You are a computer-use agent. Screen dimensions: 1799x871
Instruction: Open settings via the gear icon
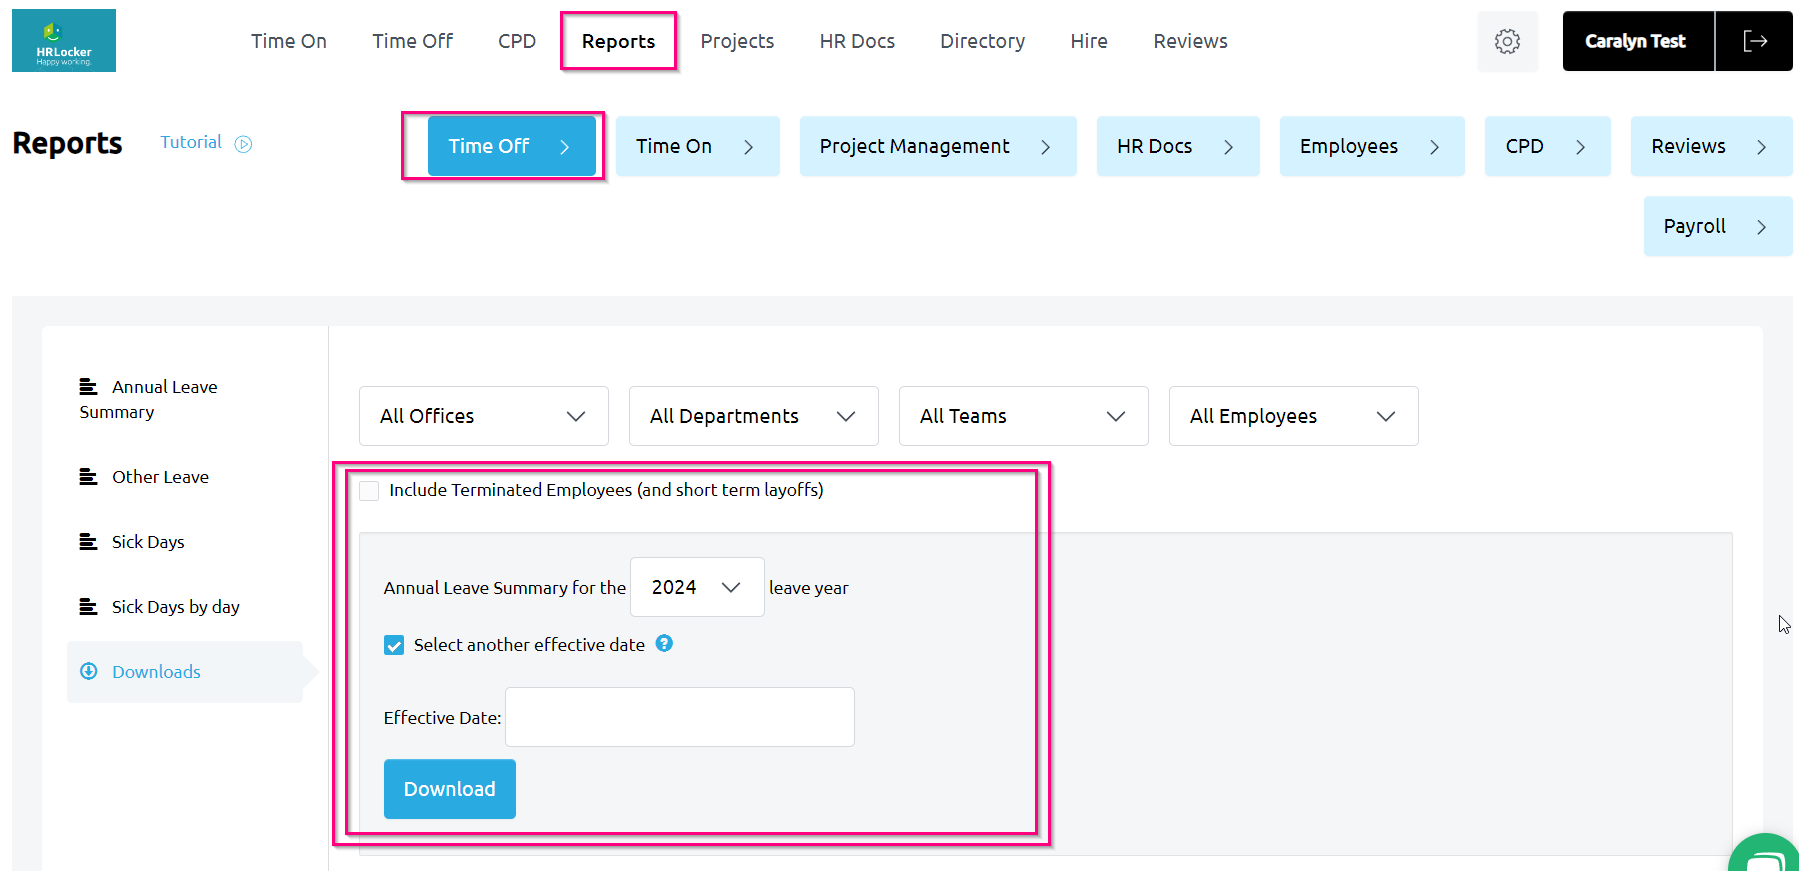pos(1507,41)
